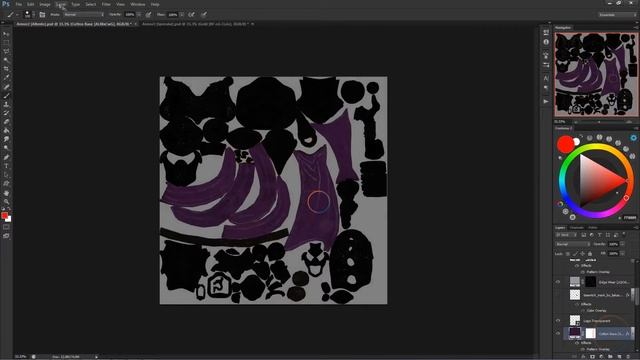Viewport: 640px width, 360px height.
Task: Toggle Quick Mask mode icon
Action: pos(6,227)
